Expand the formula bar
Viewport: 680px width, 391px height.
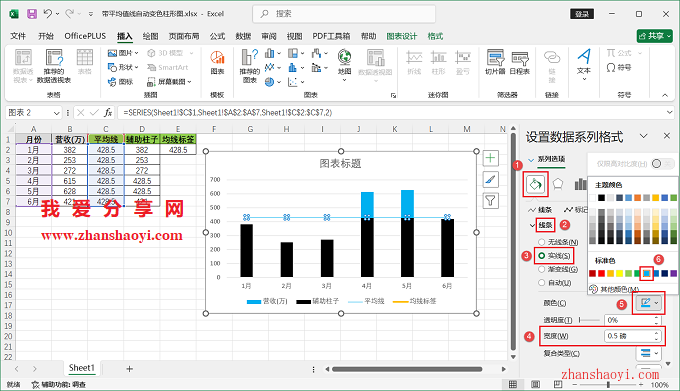(670, 113)
